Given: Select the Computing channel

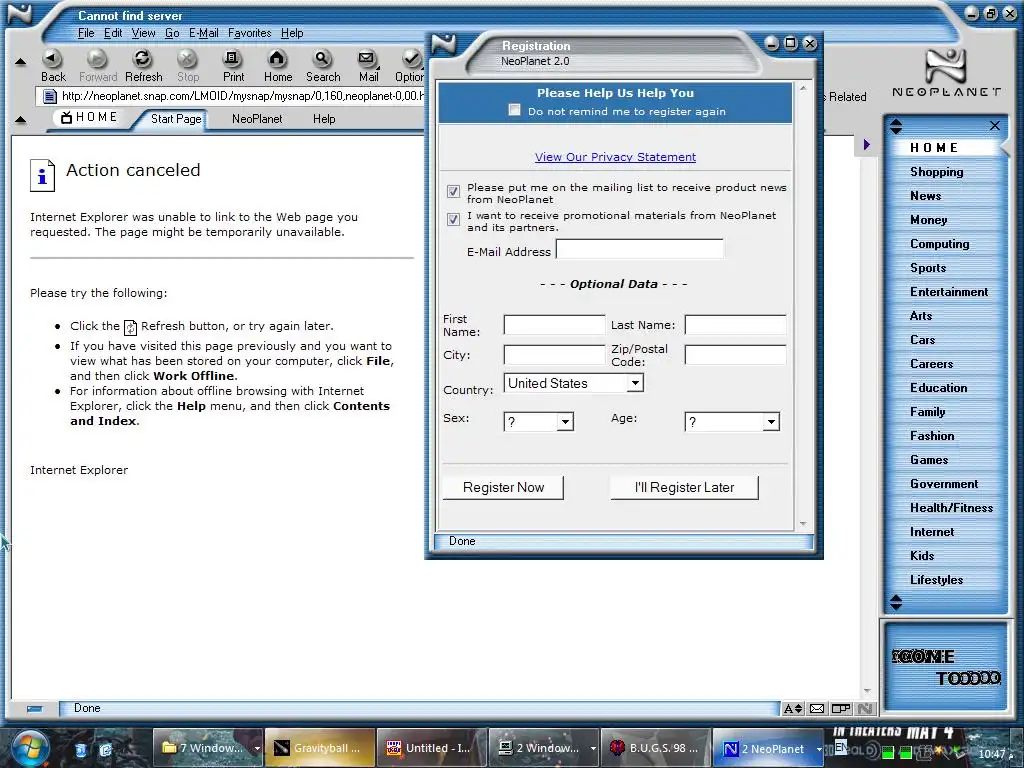Looking at the screenshot, I should click(939, 244).
